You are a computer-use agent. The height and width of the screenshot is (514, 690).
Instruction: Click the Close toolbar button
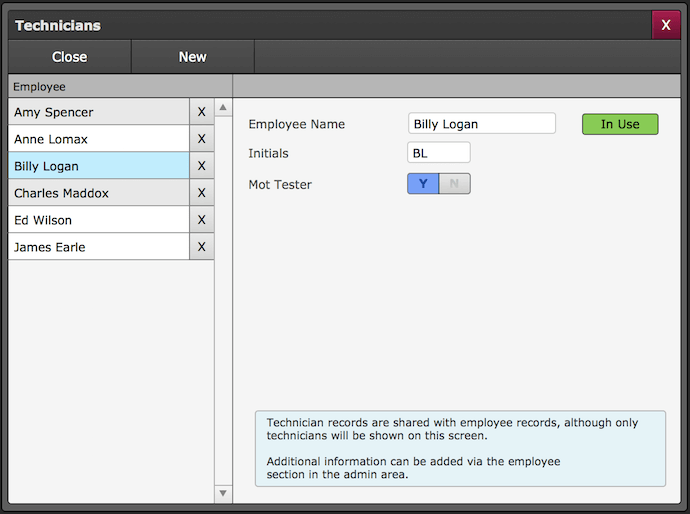click(x=70, y=57)
